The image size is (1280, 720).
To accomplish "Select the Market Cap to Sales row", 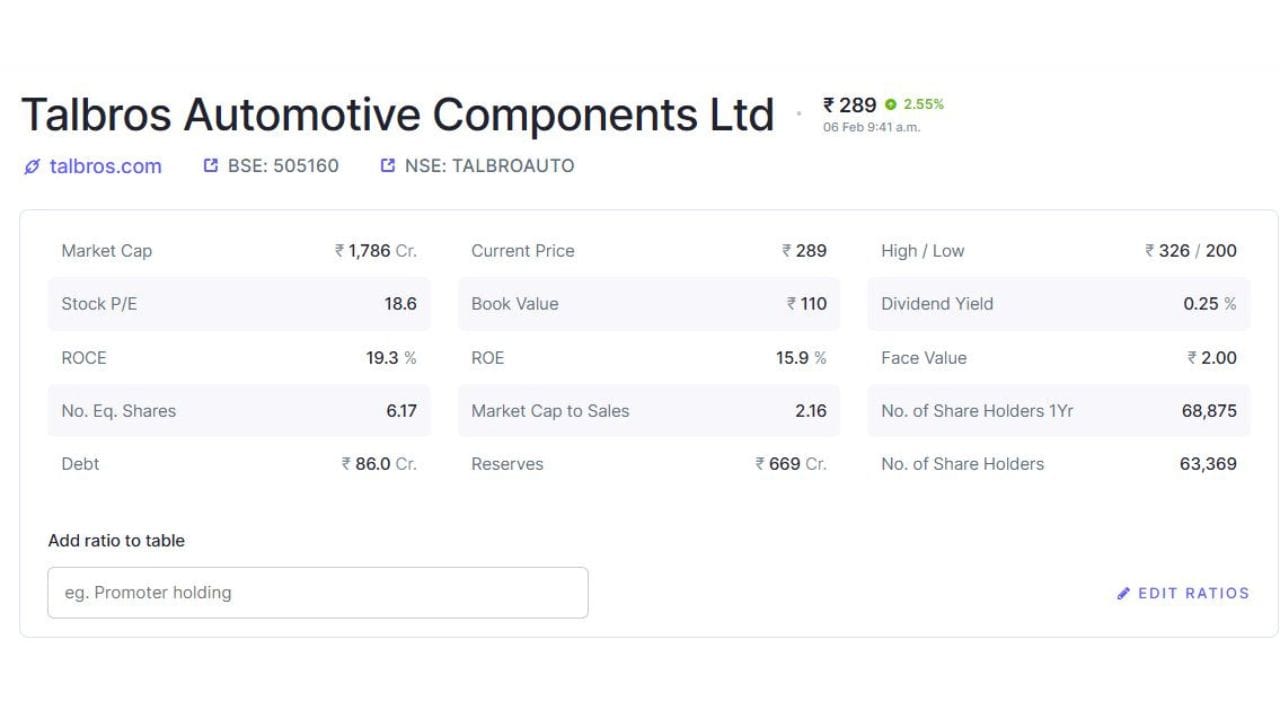I will (x=648, y=411).
